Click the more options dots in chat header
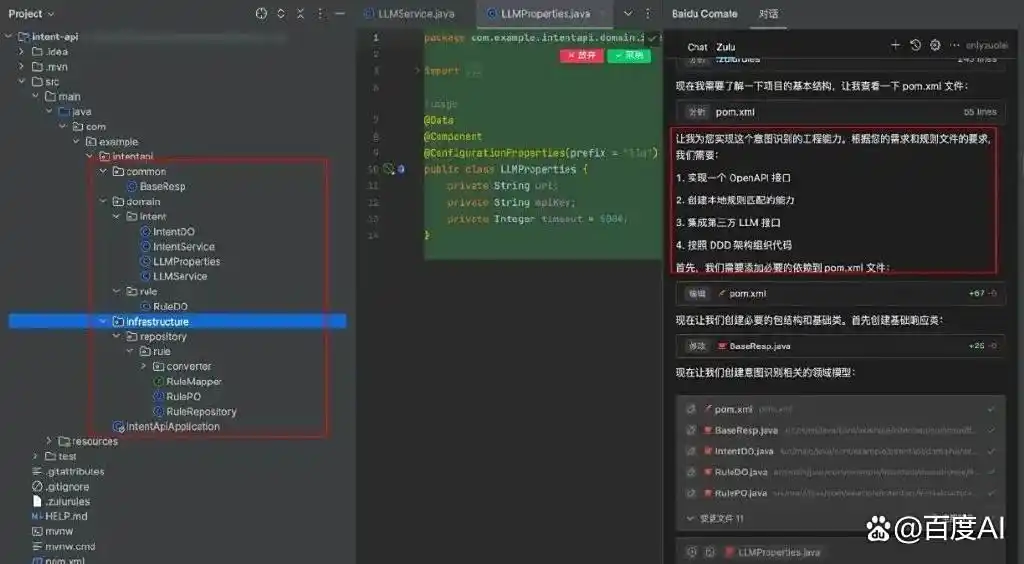The width and height of the screenshot is (1024, 564). tap(955, 46)
